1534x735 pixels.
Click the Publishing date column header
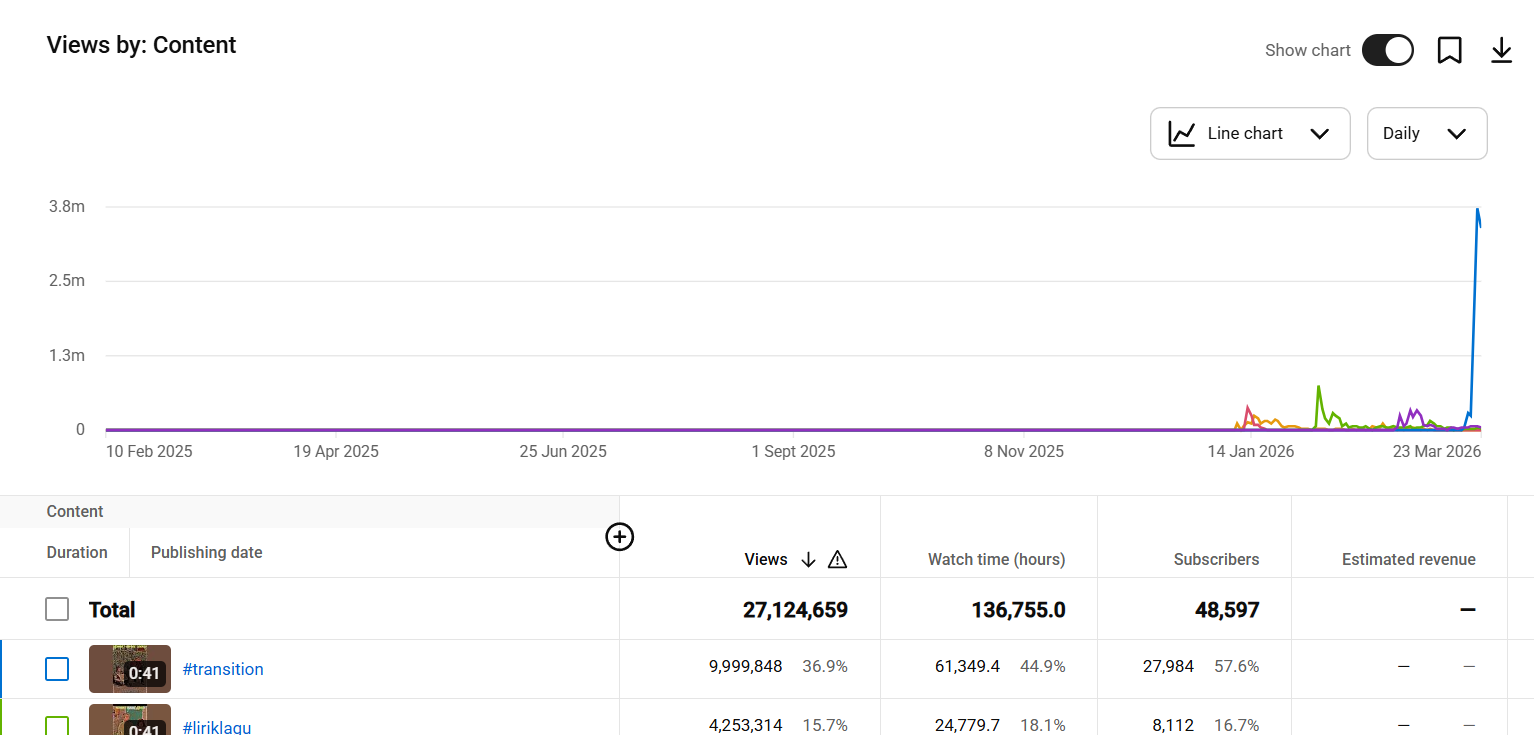click(x=206, y=553)
